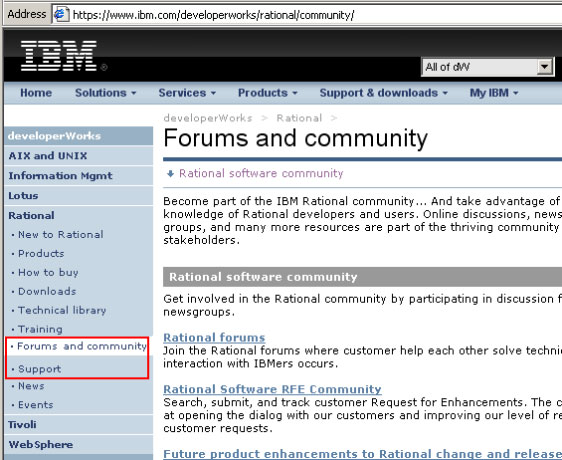
Task: Open Rational Software RFE Community link
Action: coord(272,389)
